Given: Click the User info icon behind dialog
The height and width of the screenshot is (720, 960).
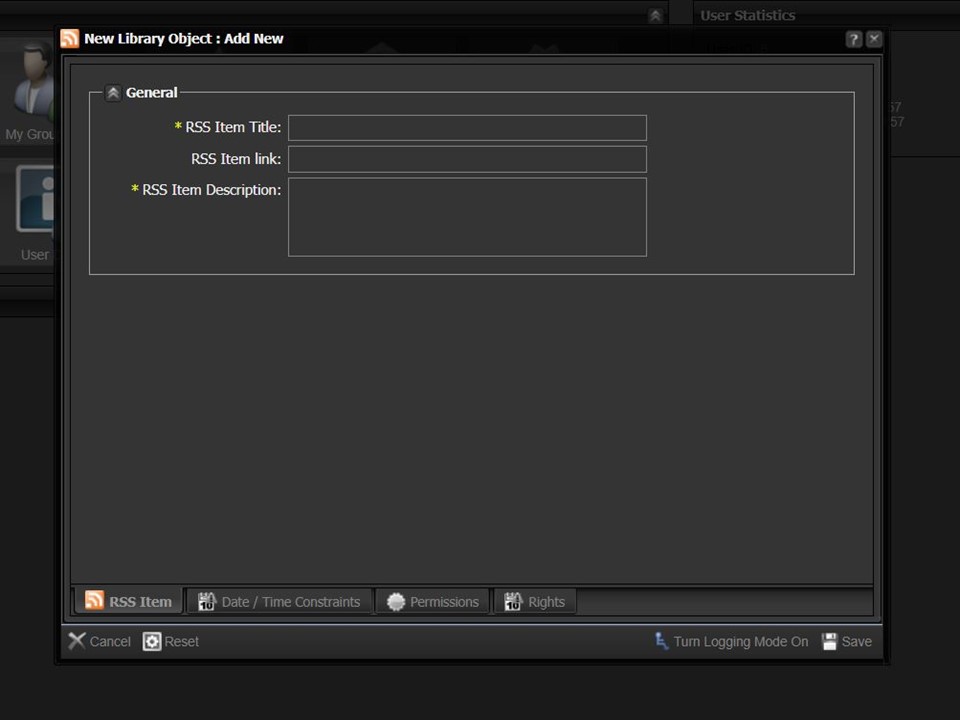Looking at the screenshot, I should click(x=35, y=199).
